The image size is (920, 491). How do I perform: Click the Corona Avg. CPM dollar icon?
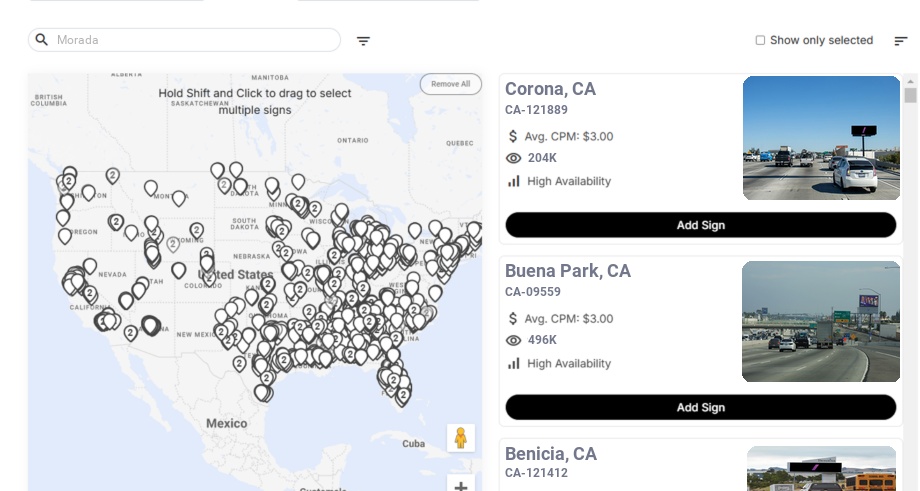click(x=513, y=136)
